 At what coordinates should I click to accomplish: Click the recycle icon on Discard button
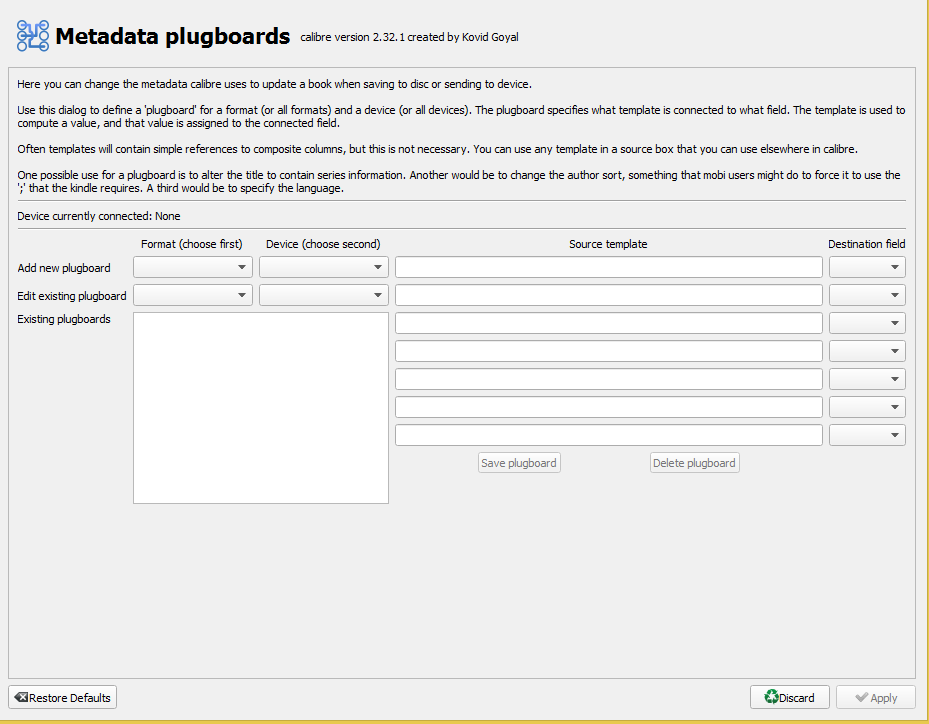point(771,698)
